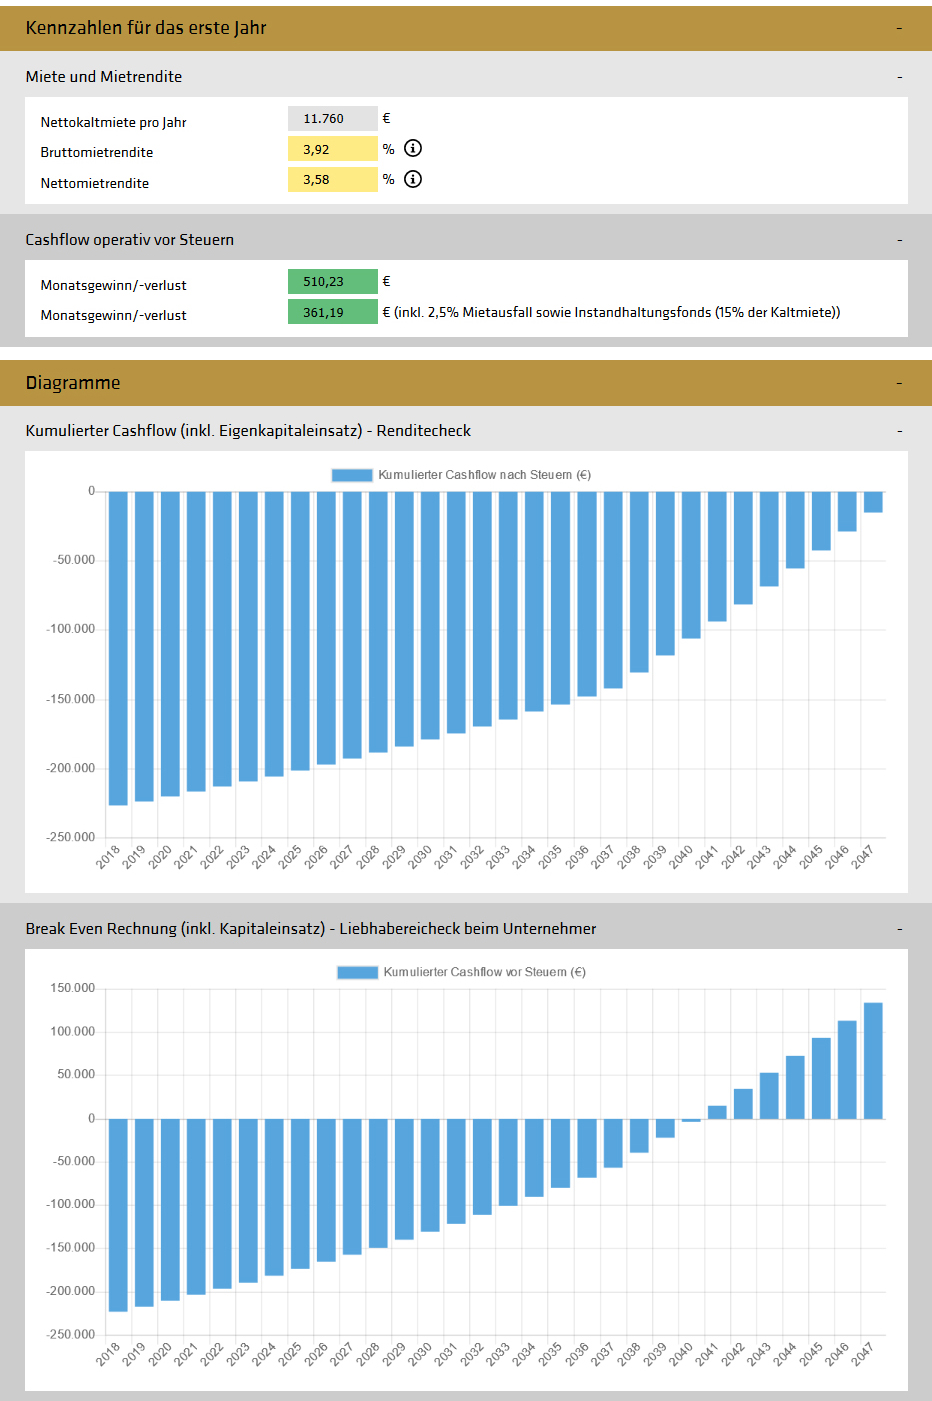Open the info icon next to Nettomietrendite
This screenshot has height=1401, width=932.
coord(413,179)
